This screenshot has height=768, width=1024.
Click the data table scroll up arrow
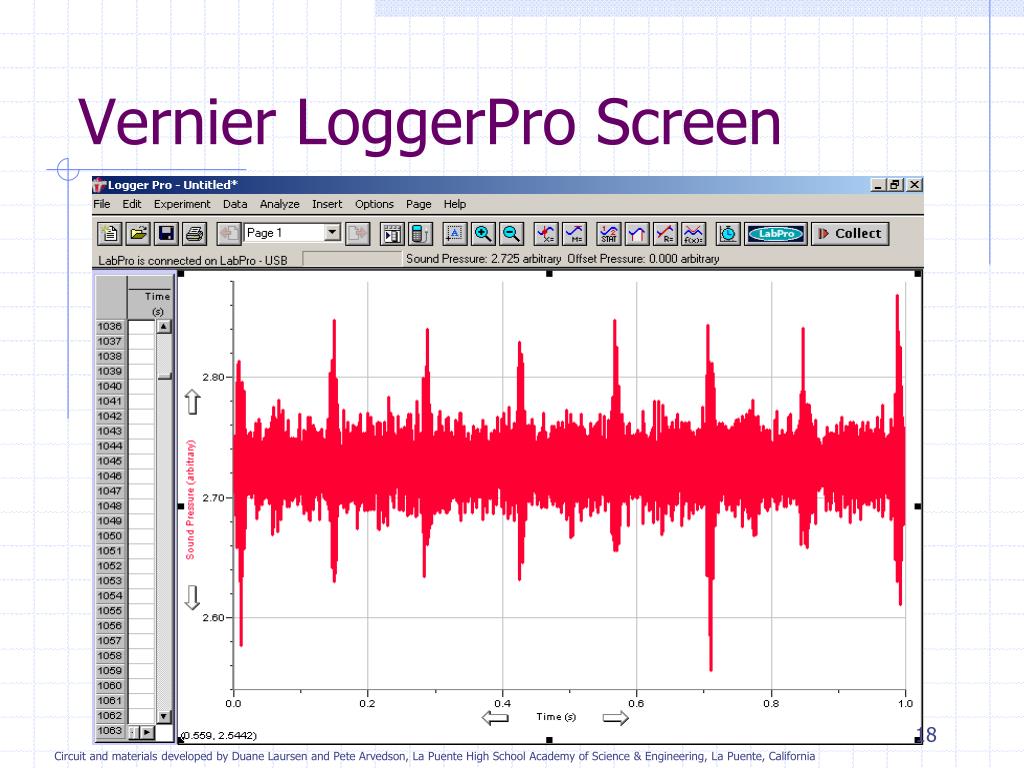click(164, 326)
